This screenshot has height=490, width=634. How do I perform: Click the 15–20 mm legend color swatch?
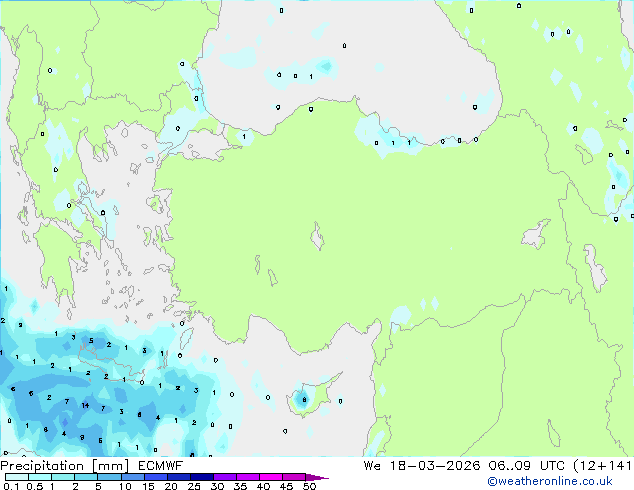(156, 477)
